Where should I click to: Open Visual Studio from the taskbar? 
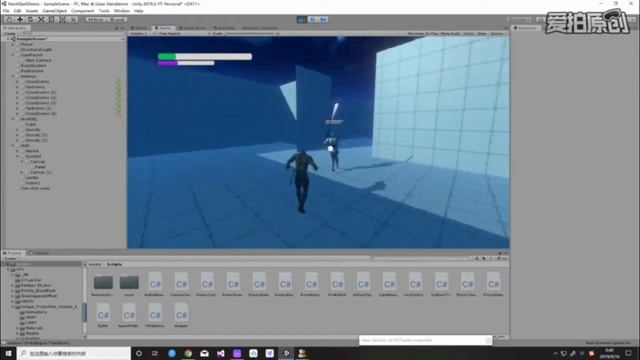[220, 353]
